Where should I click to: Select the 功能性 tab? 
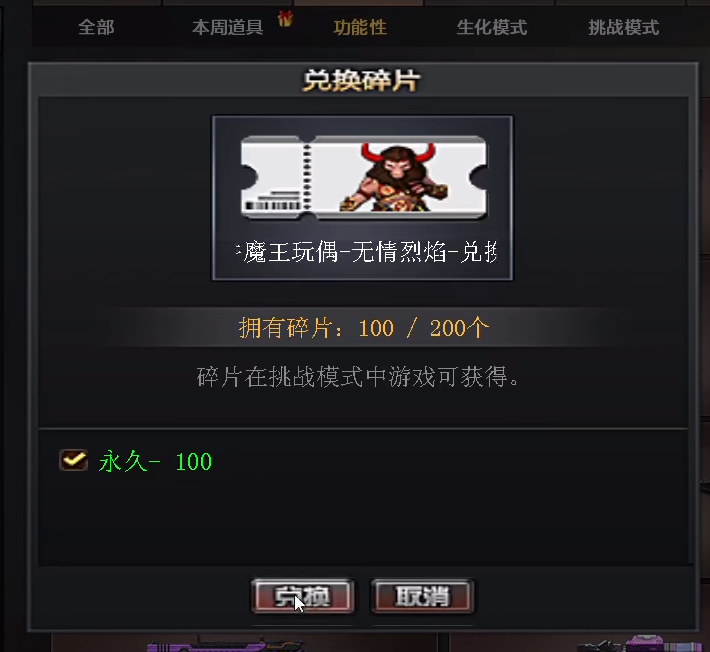pyautogui.click(x=360, y=27)
